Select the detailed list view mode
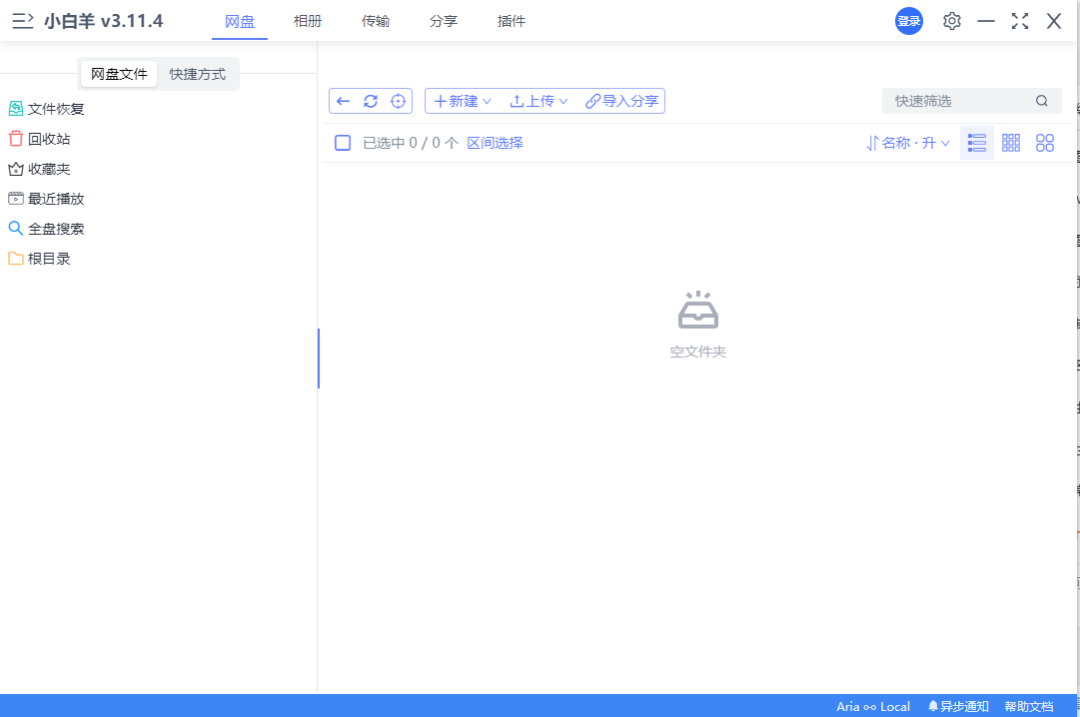Viewport: 1080px width, 717px height. 976,142
